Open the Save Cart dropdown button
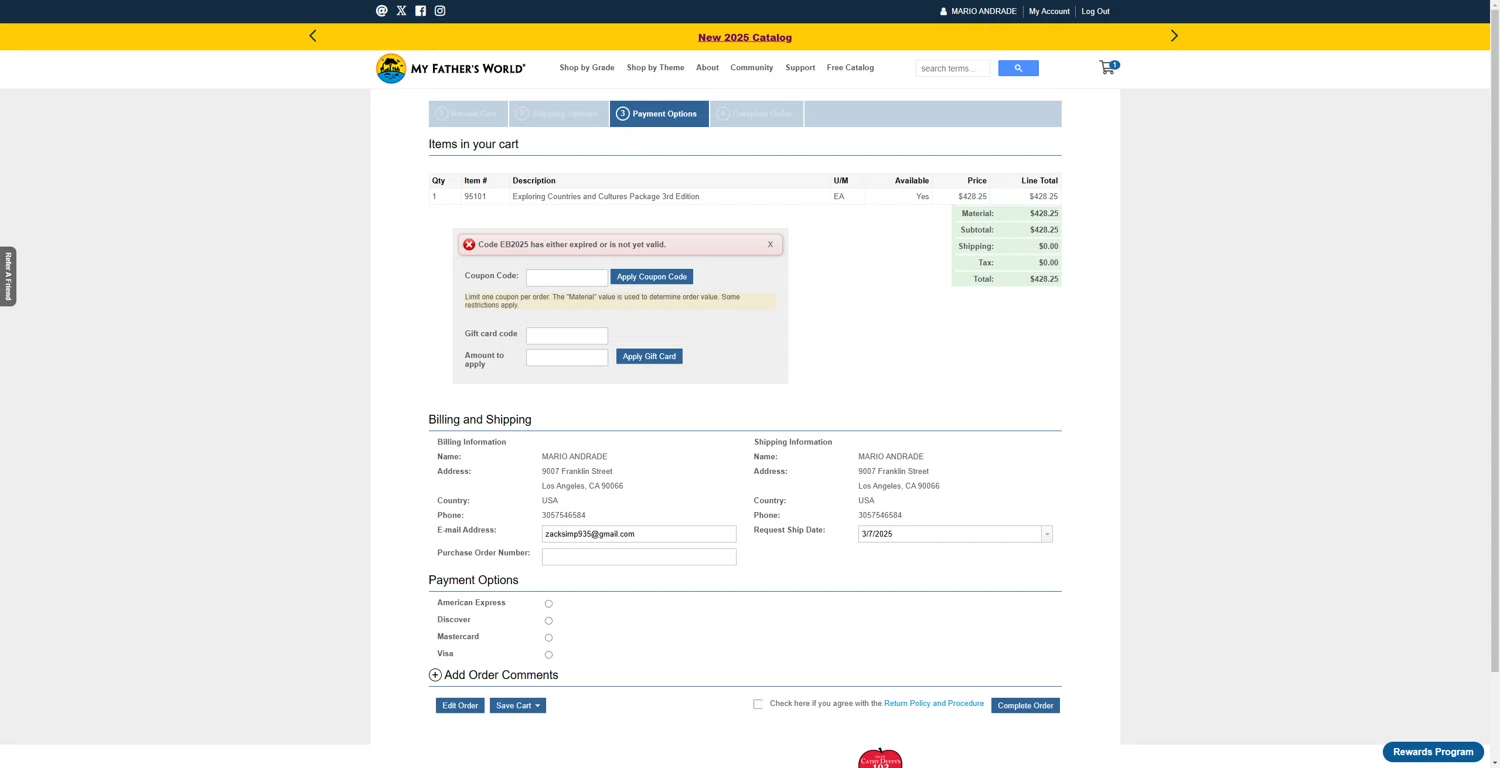 pyautogui.click(x=518, y=706)
